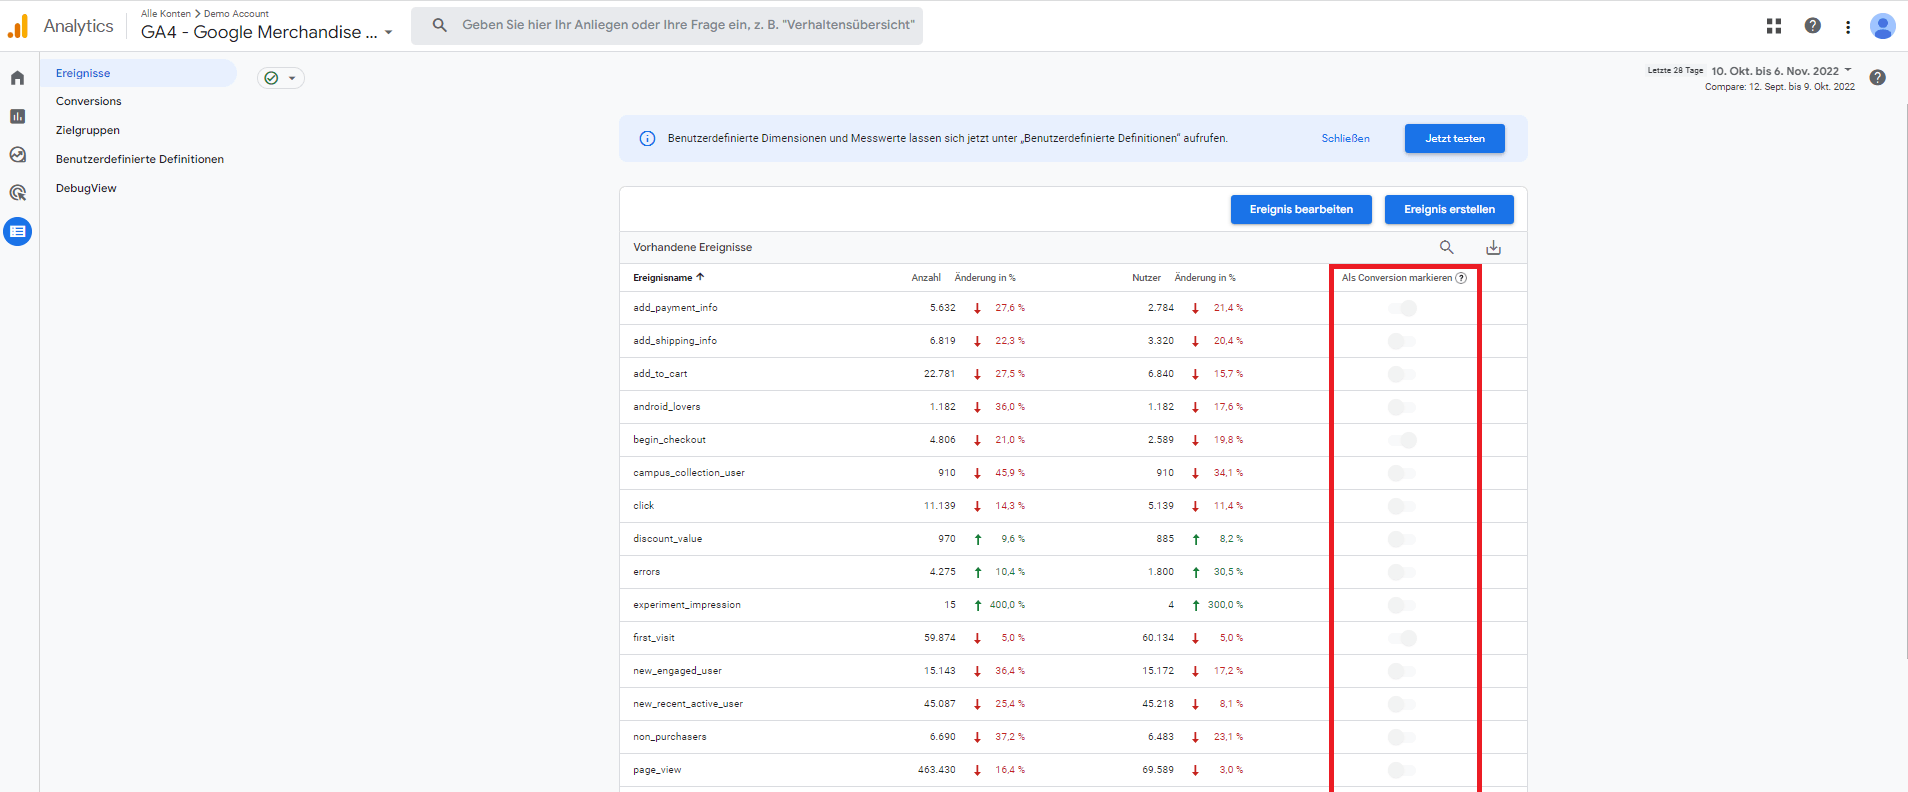Click the non_purchasers event name

pyautogui.click(x=669, y=737)
